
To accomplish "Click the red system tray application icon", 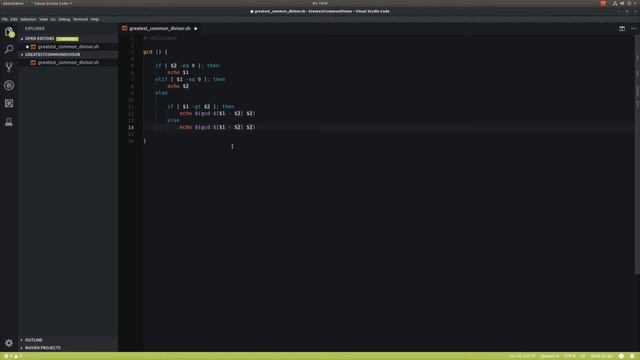I will (x=603, y=3).
